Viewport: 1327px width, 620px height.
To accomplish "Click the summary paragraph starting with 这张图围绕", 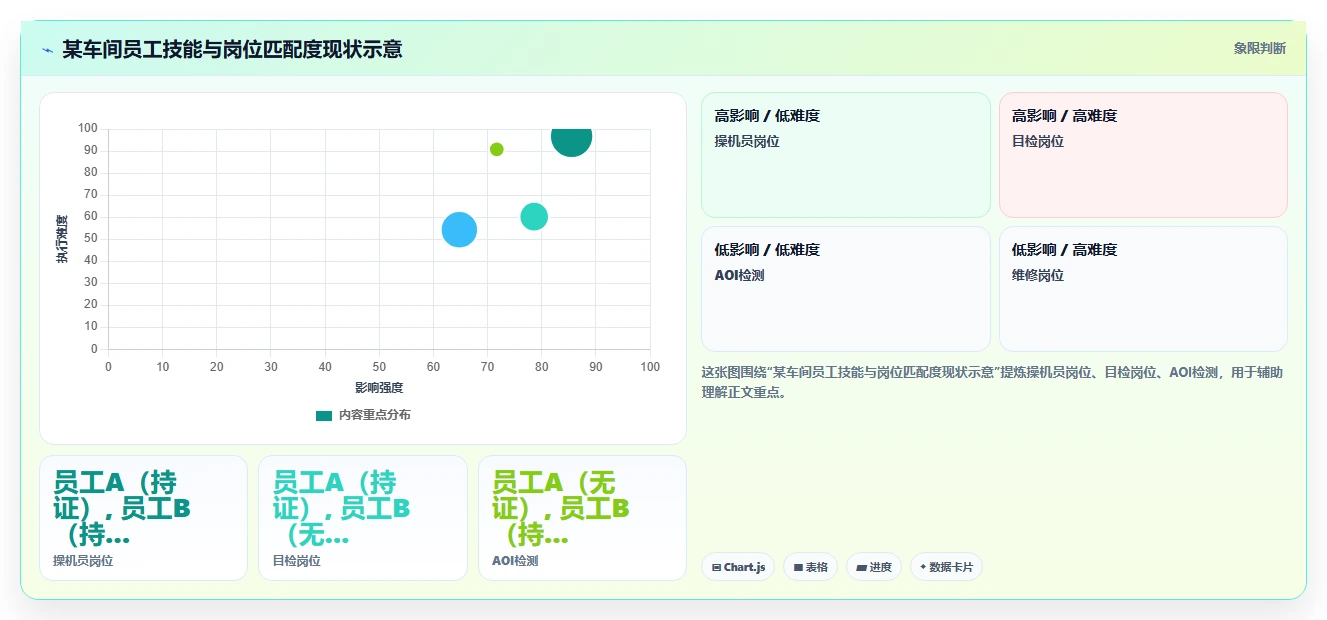I will [993, 382].
